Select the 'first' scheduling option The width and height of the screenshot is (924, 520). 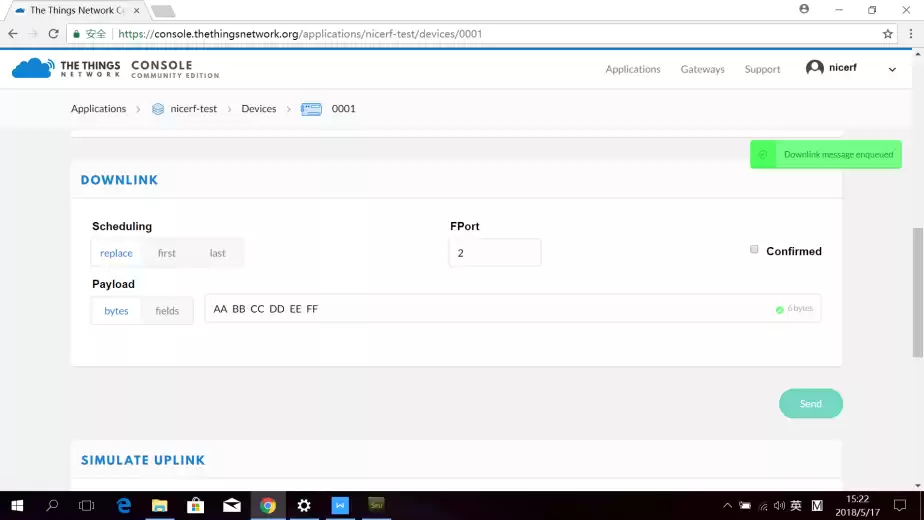(167, 253)
